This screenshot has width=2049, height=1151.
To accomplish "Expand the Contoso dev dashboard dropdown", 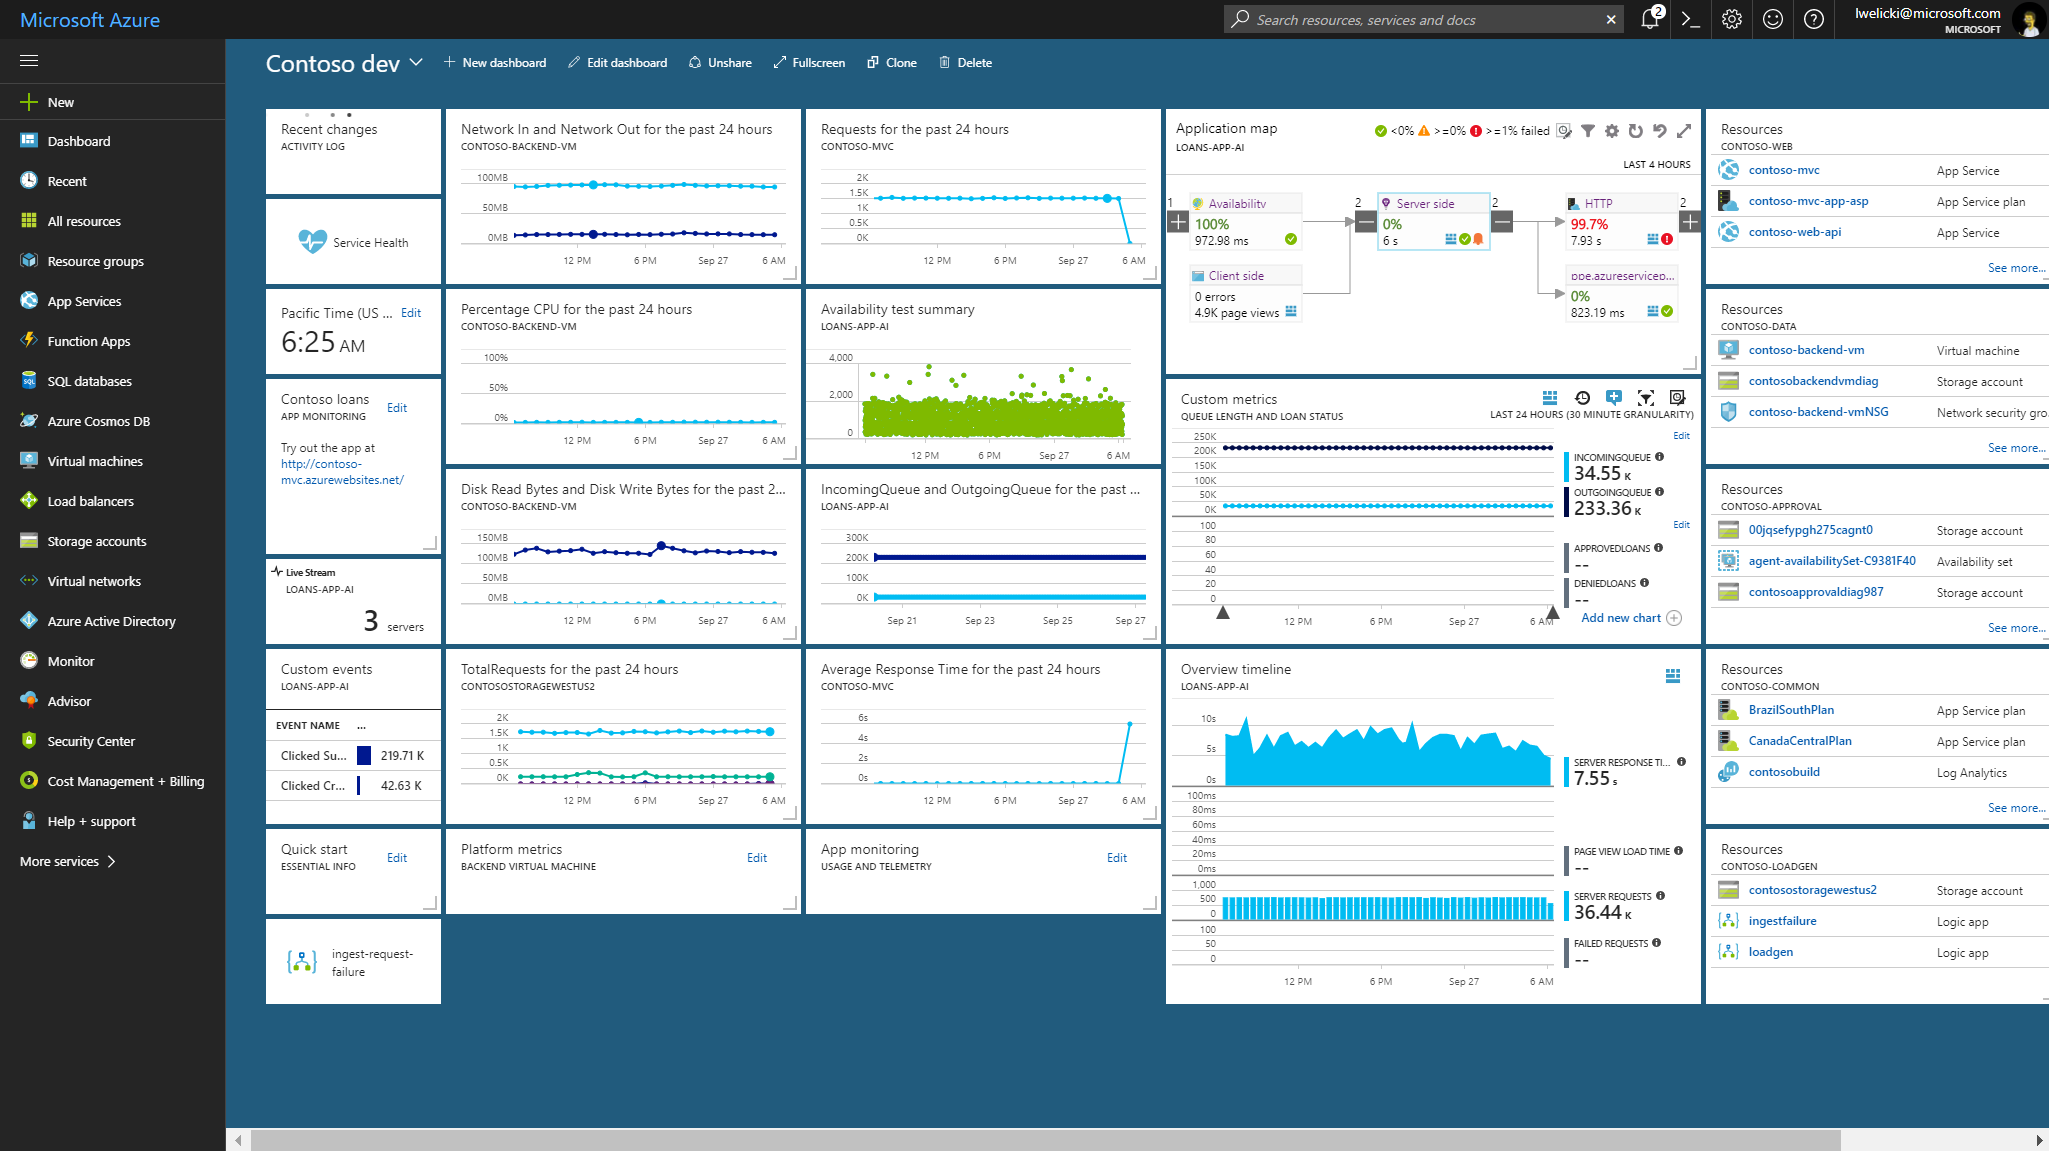I will pos(416,62).
